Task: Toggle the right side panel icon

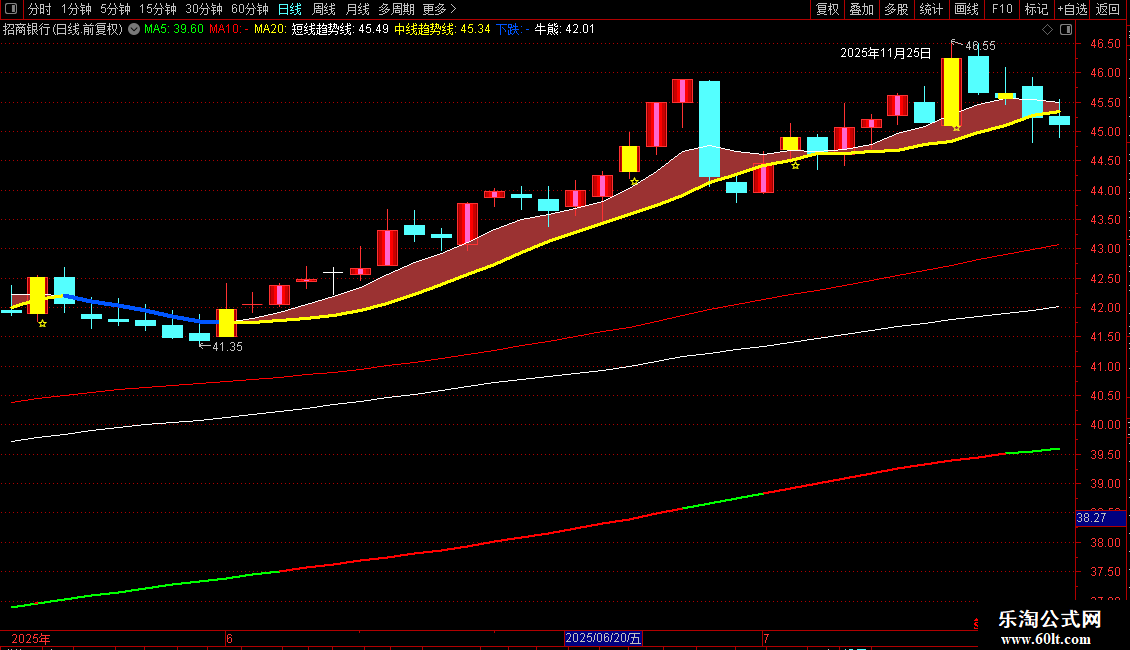Action: [1067, 29]
